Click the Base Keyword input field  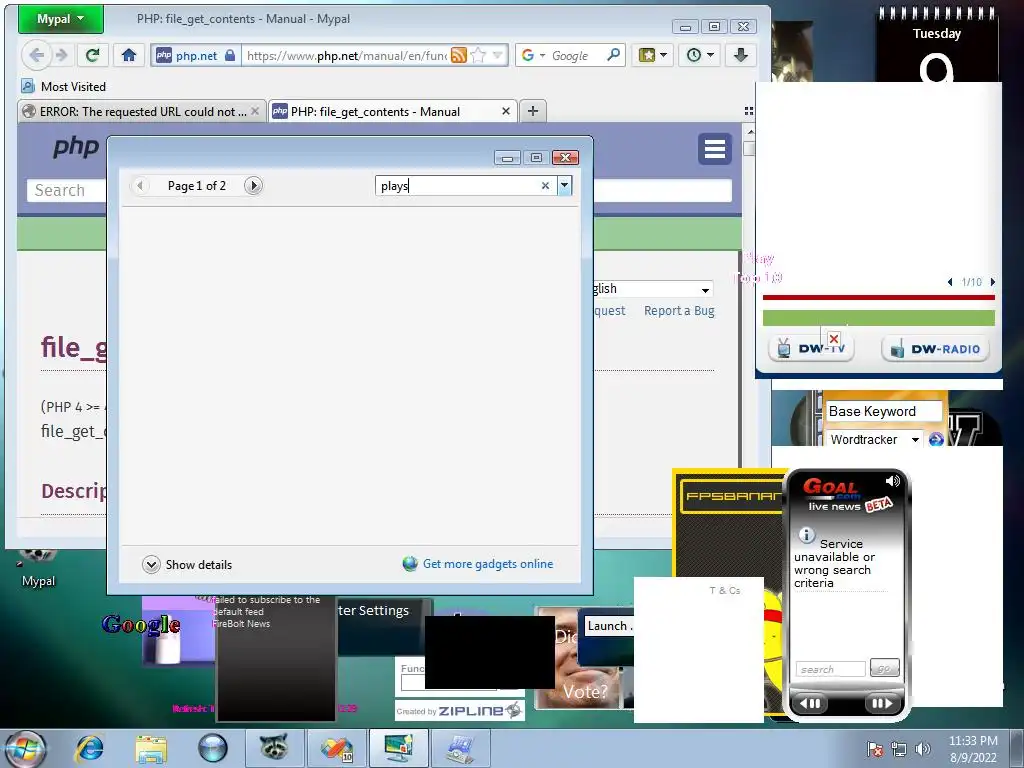883,411
